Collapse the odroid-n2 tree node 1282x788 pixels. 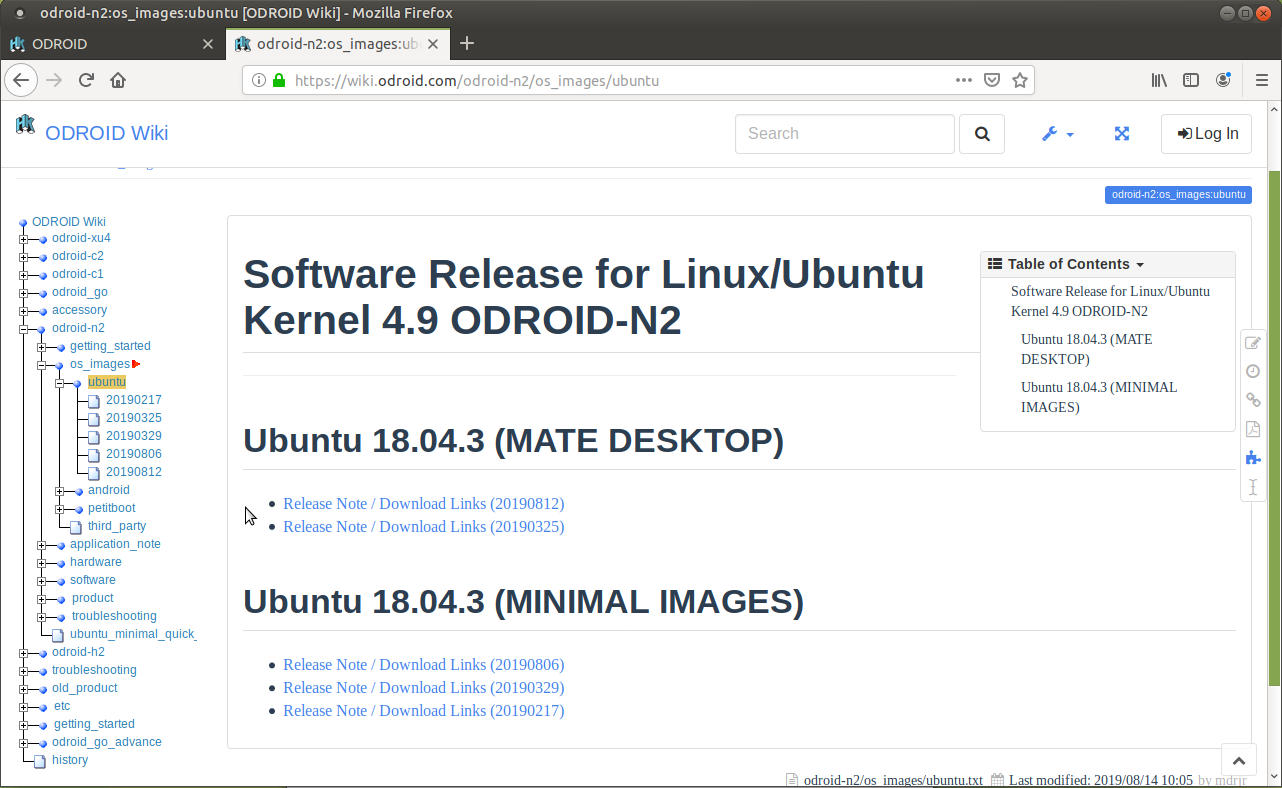(x=24, y=329)
